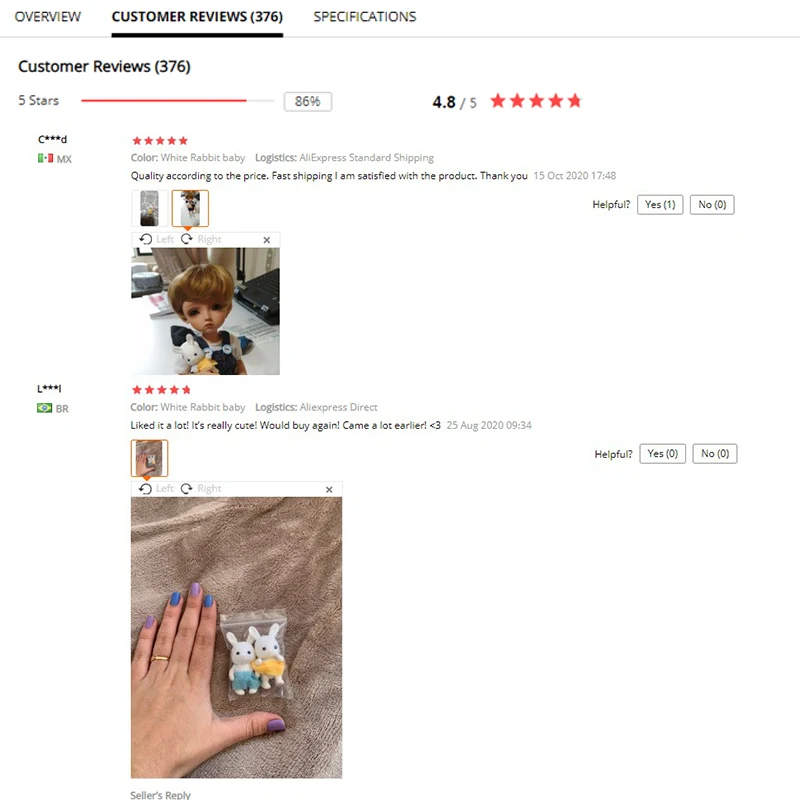
Task: Click the Mexico flag icon
Action: click(x=45, y=159)
